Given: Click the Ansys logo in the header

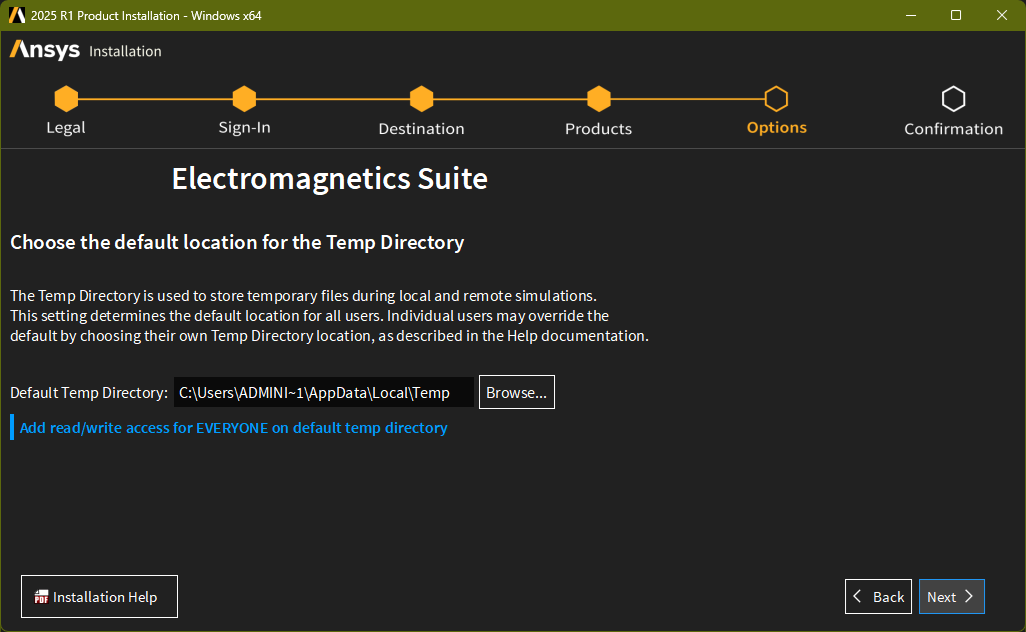Looking at the screenshot, I should tap(45, 50).
